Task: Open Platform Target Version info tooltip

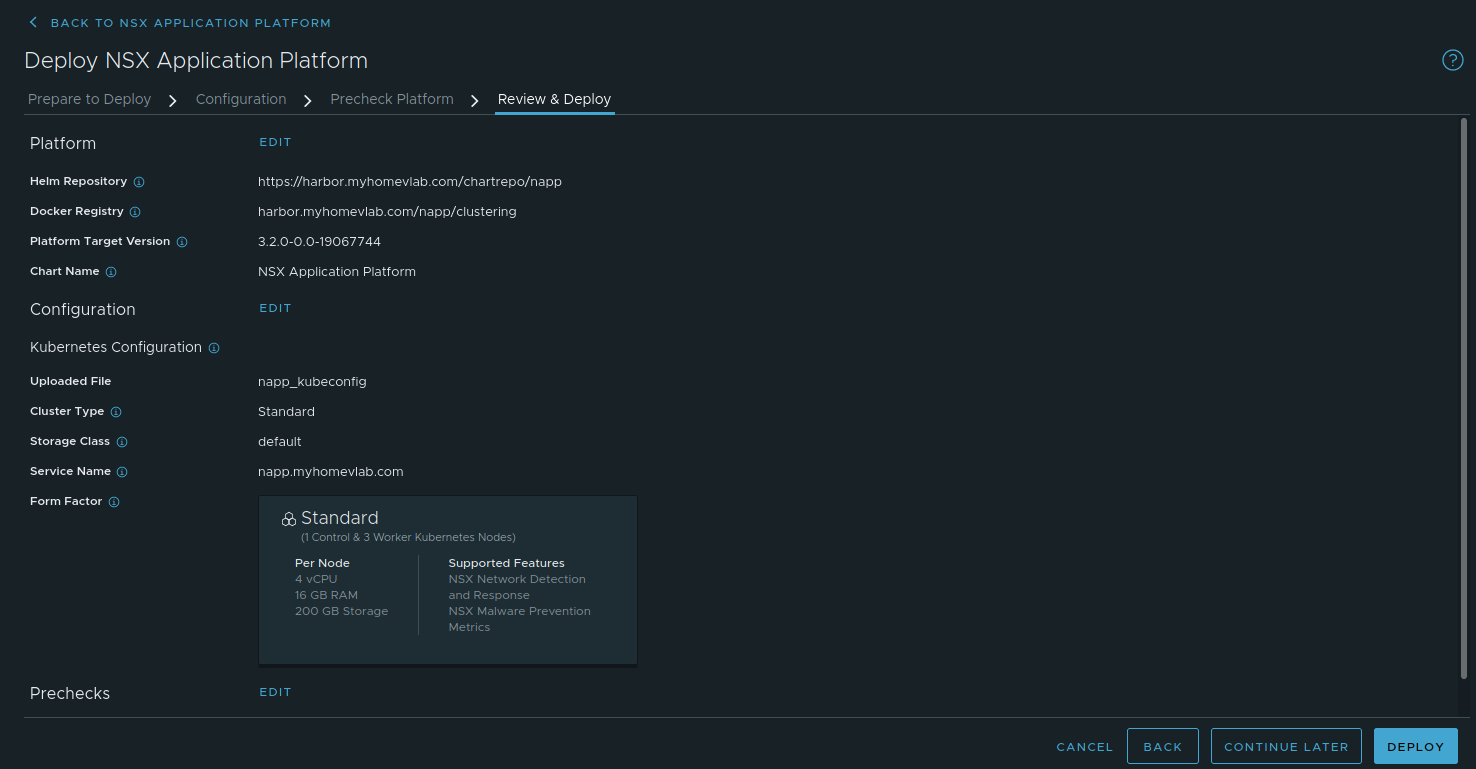Action: pyautogui.click(x=182, y=242)
